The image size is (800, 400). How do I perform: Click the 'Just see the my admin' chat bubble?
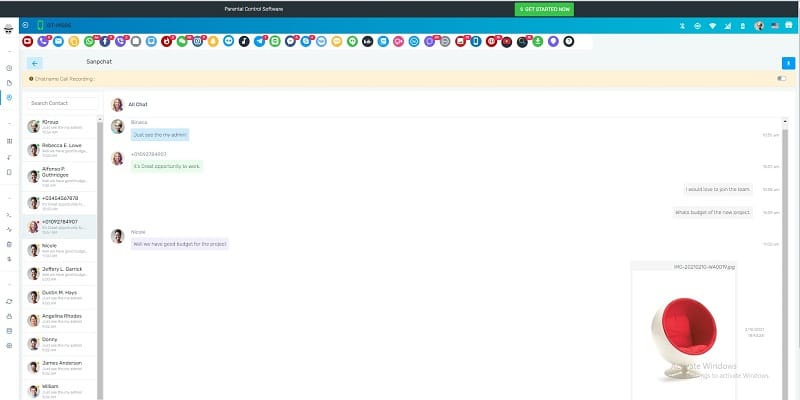(160, 135)
